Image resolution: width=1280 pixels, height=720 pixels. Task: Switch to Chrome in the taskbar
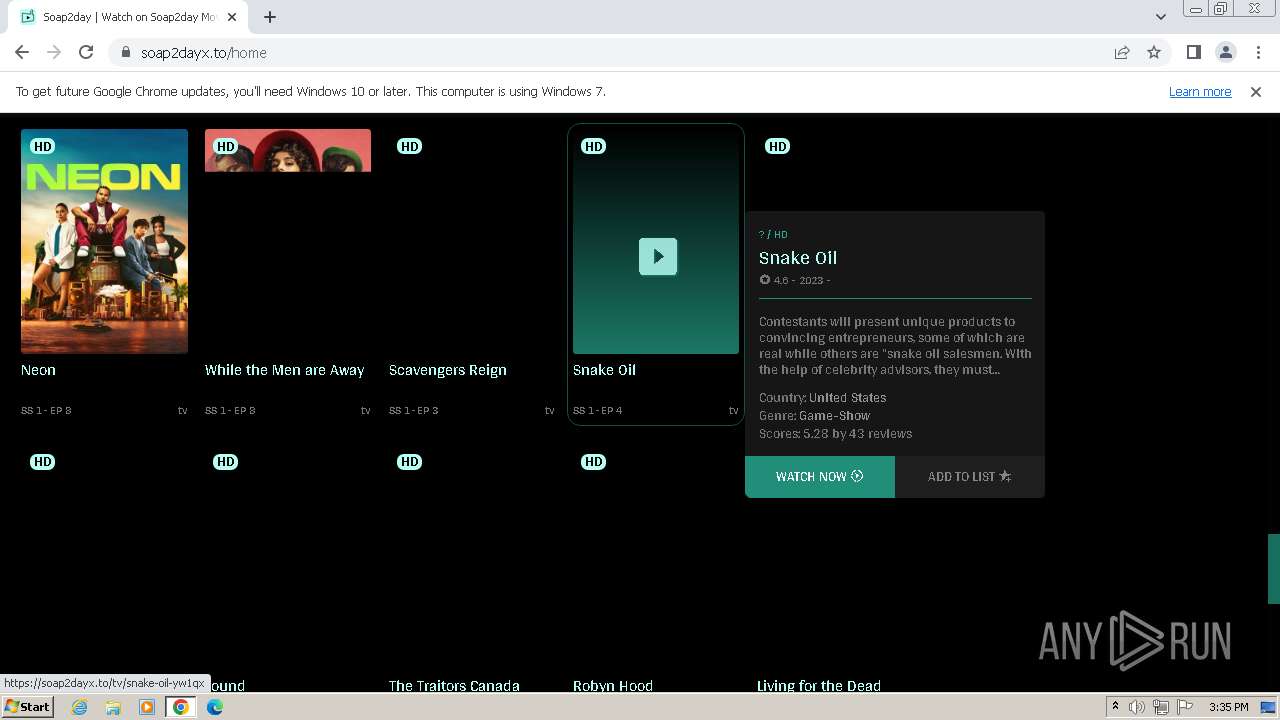181,707
